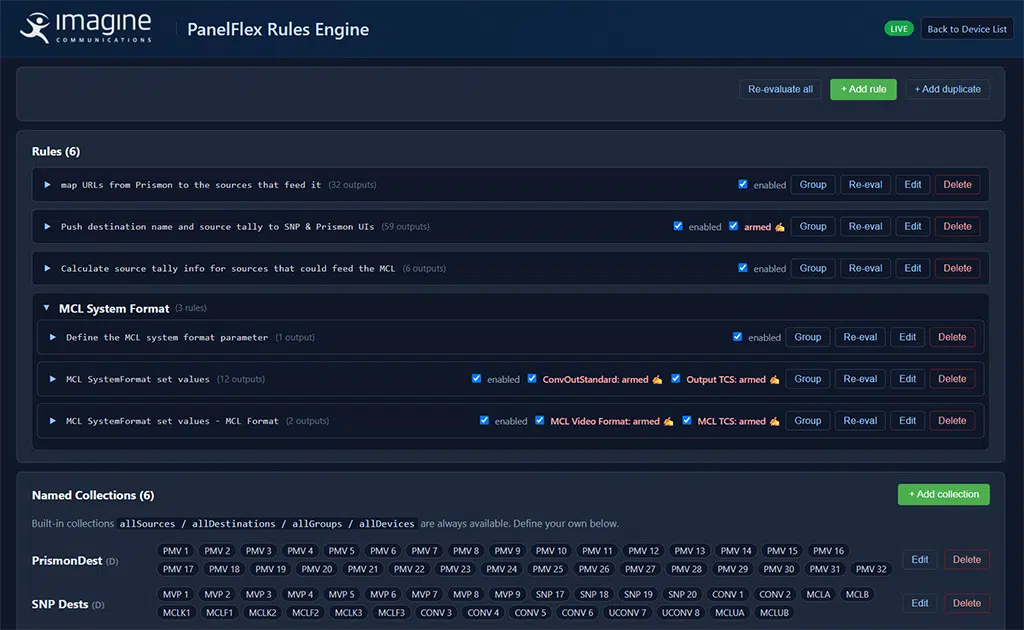Uncheck Output TCS armed checkbox
The width and height of the screenshot is (1024, 630).
(x=676, y=379)
